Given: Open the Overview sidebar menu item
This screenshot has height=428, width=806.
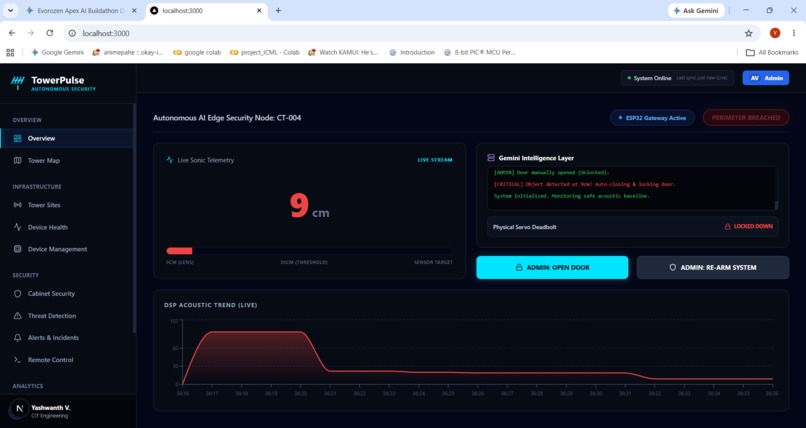Looking at the screenshot, I should [x=67, y=138].
